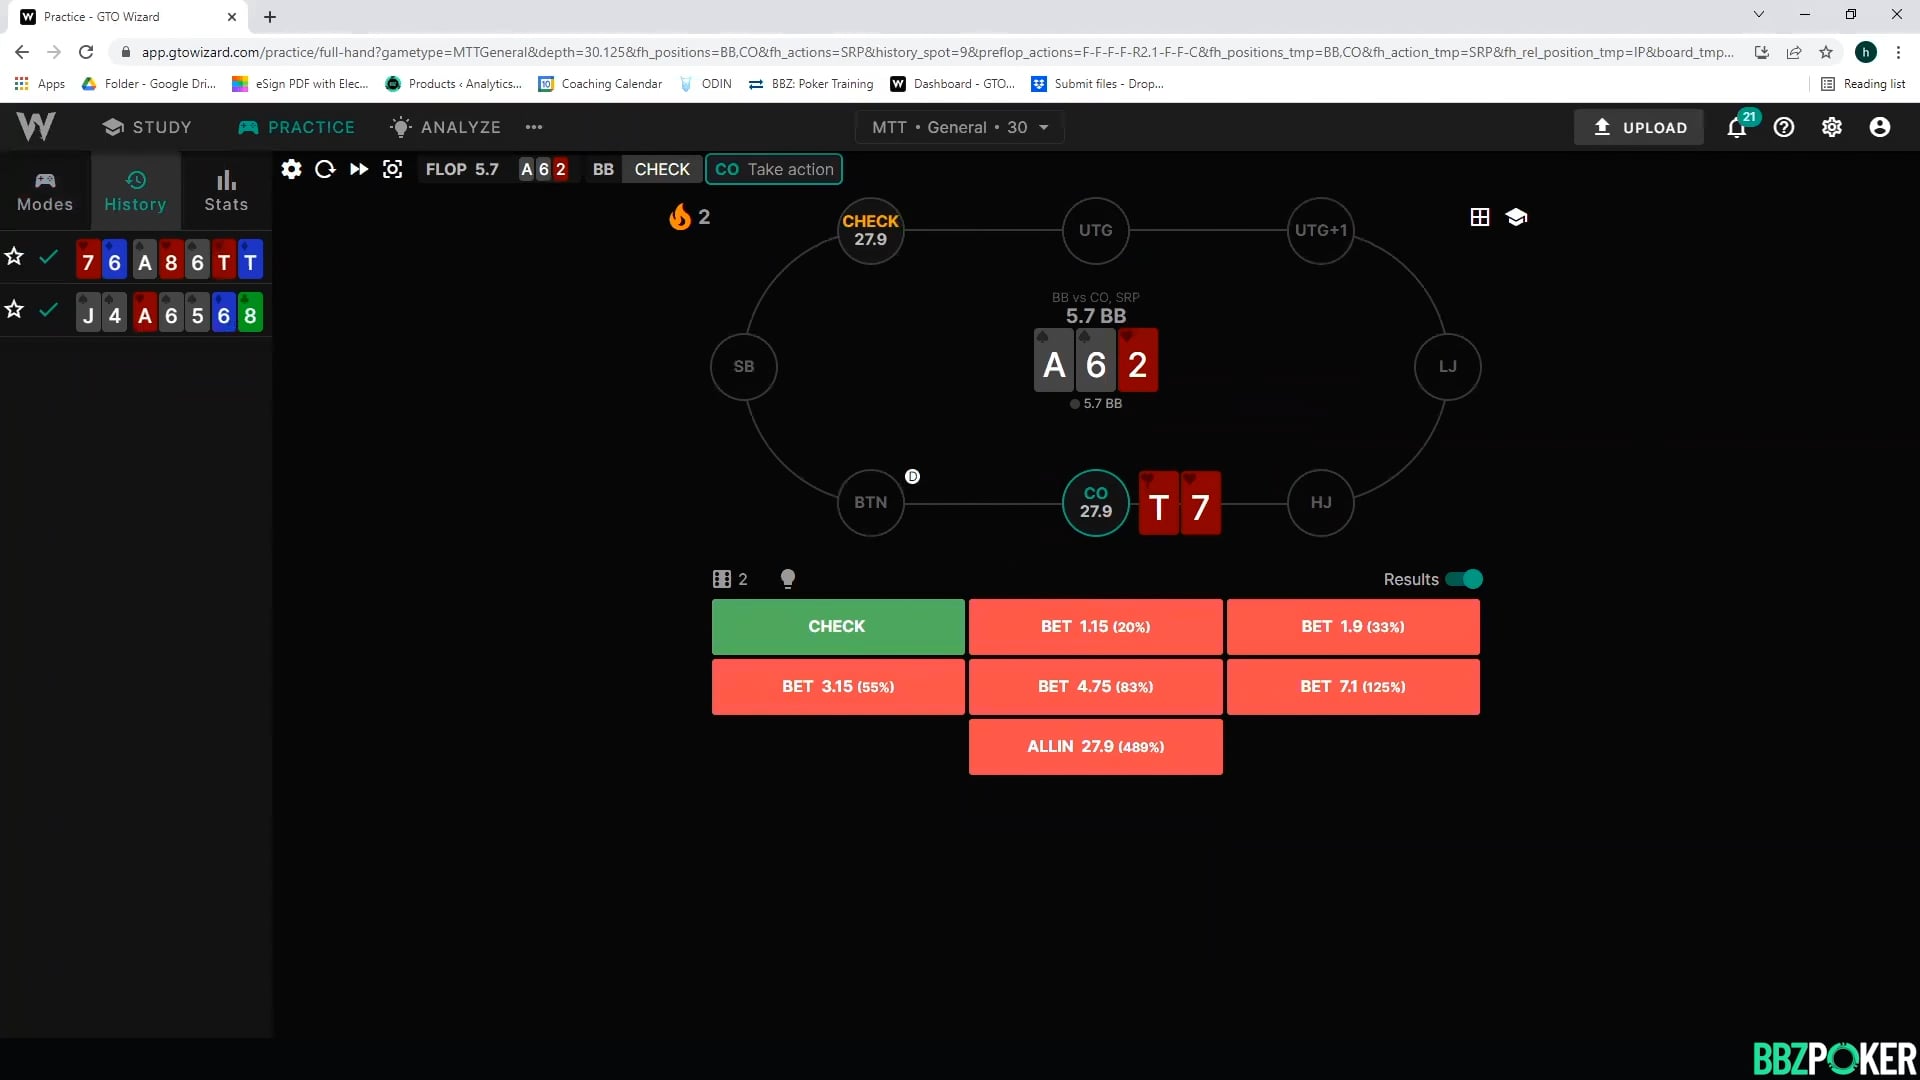Star the 76 A86TT history hand
This screenshot has width=1920, height=1080.
(x=14, y=257)
